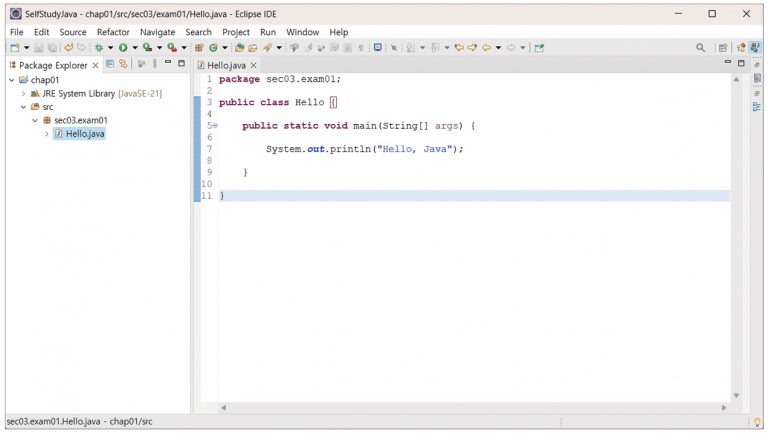Click the lightbulb tip icon in status bar
Image resolution: width=768 pixels, height=433 pixels.
[756, 422]
